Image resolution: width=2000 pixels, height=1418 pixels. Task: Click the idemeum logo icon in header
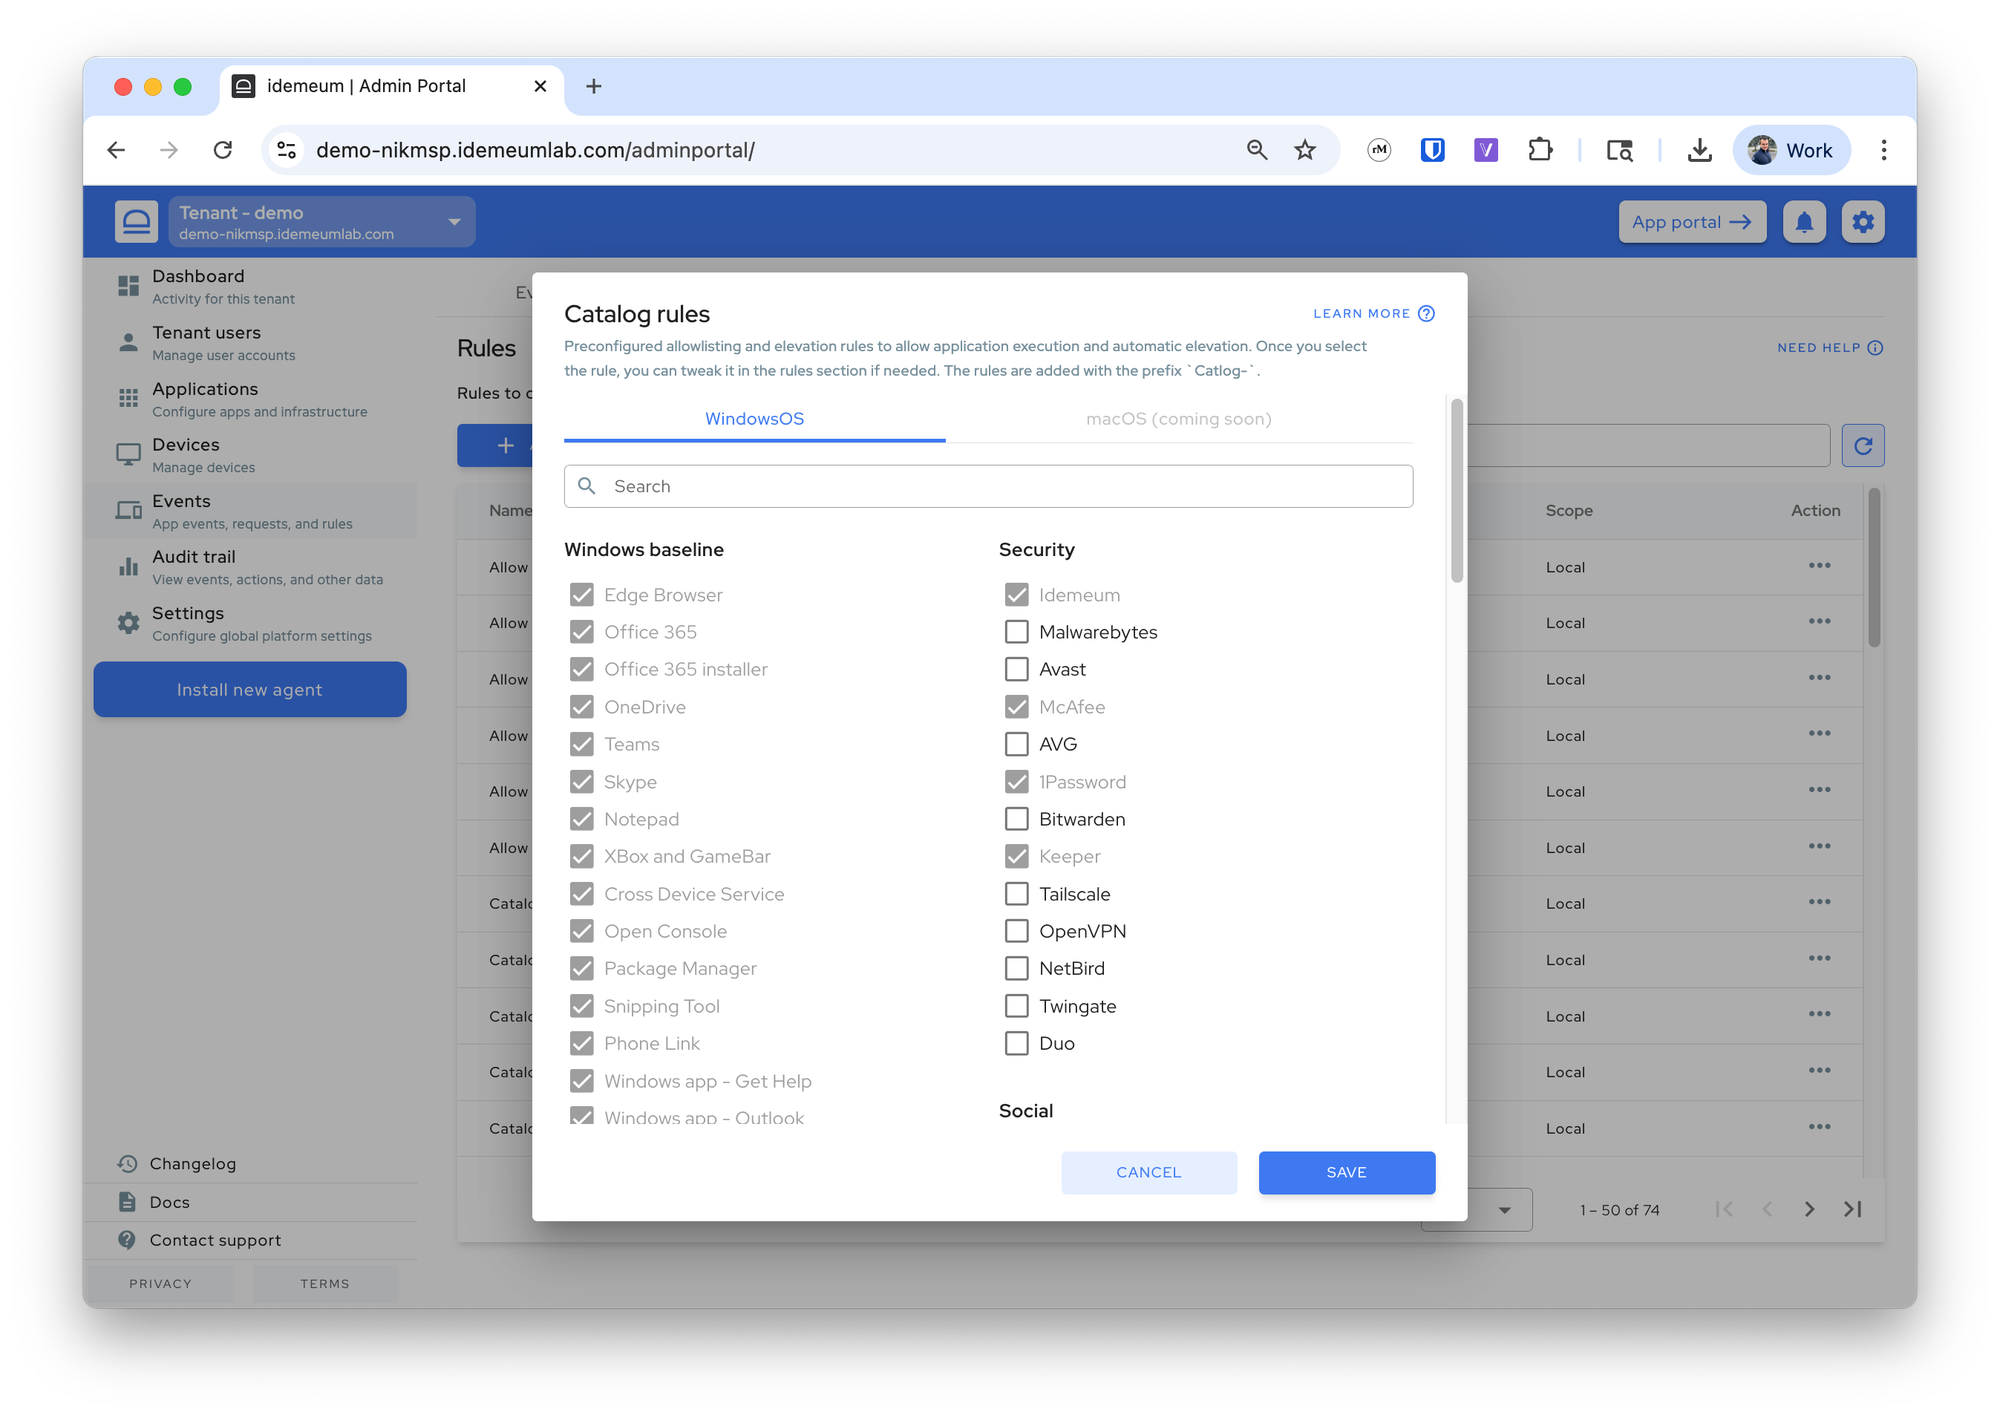pos(136,221)
